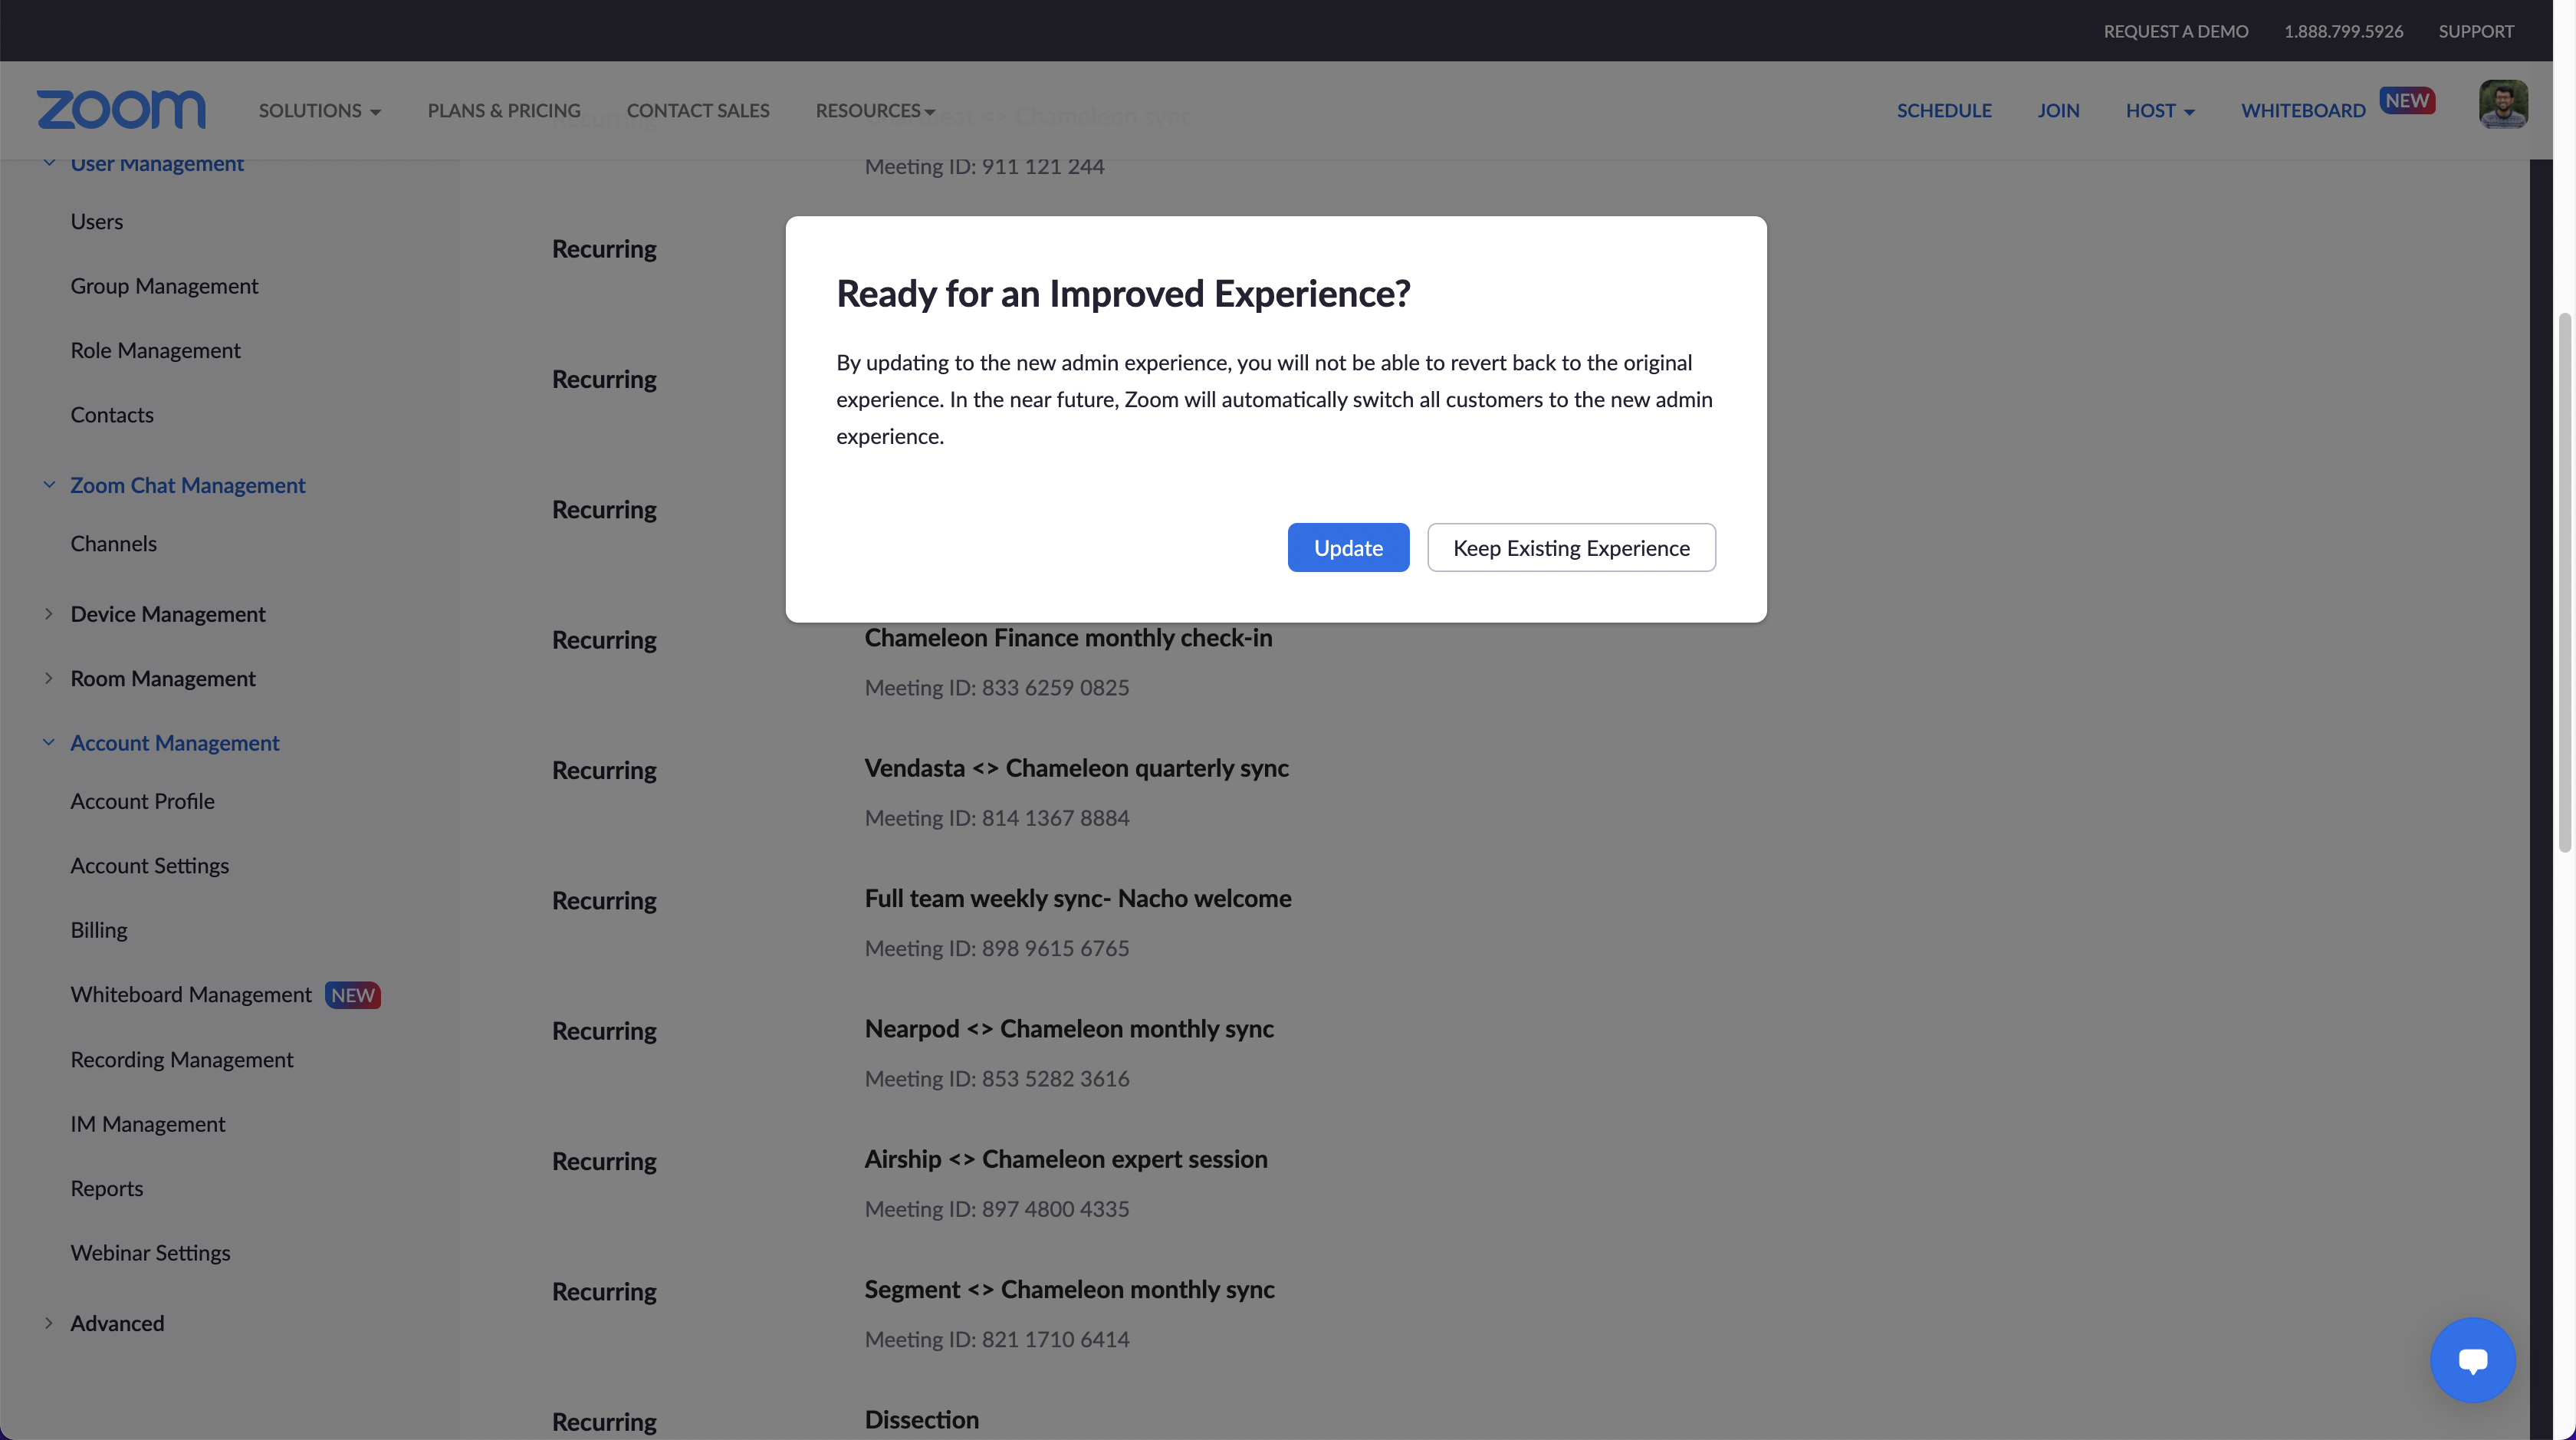Image resolution: width=2576 pixels, height=1440 pixels.
Task: Click NEW badge beside Whiteboard Management
Action: point(352,996)
